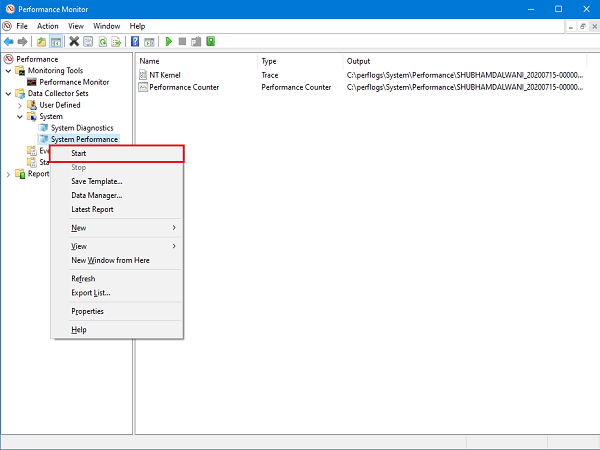
Task: Click the Export List toolbar icon
Action: (x=116, y=41)
